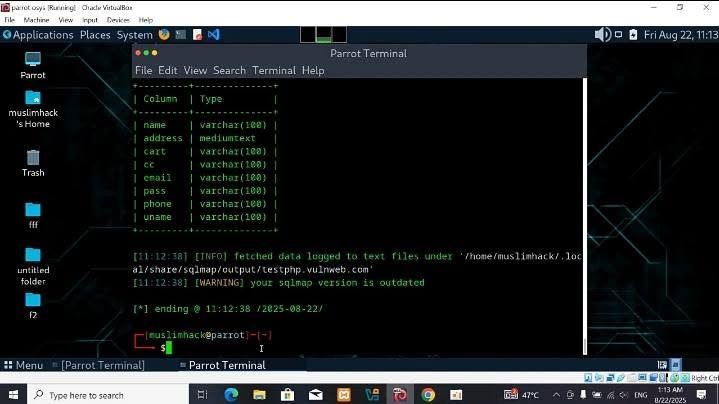Click the 'mediumtext' type in terminal output
This screenshot has height=404, width=719.
[227, 138]
